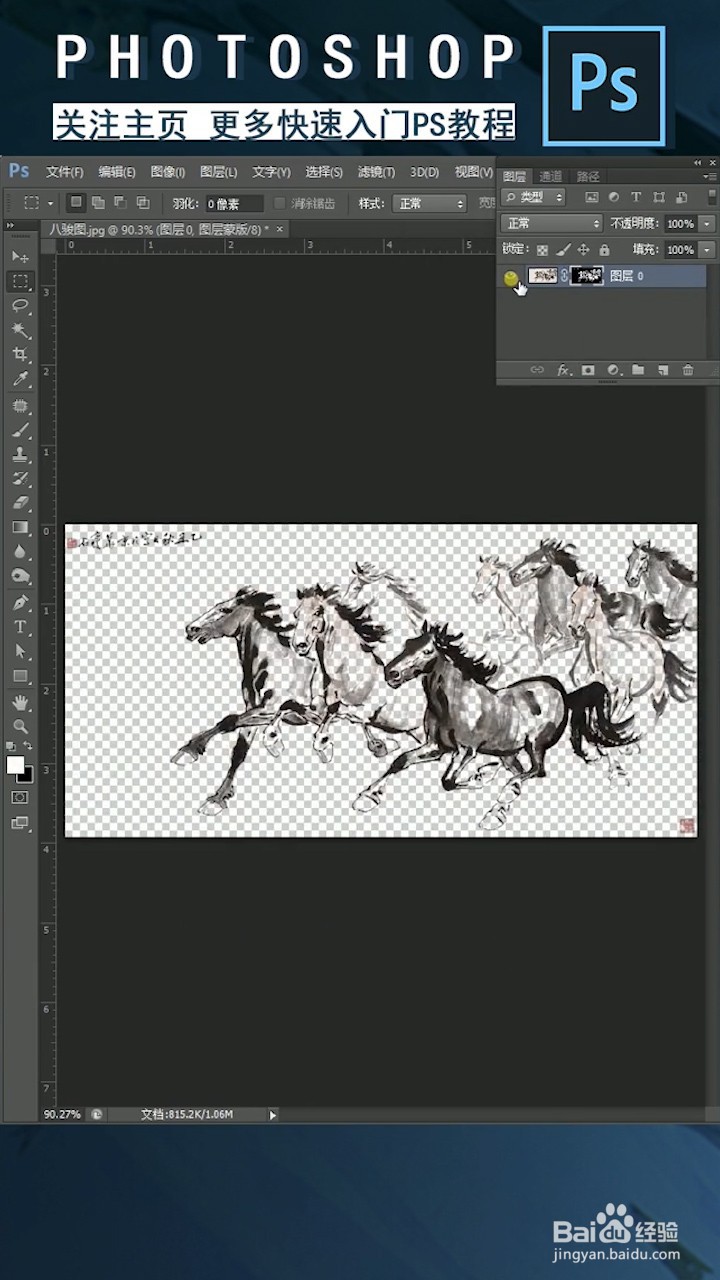This screenshot has height=1280, width=720.
Task: Reset default foreground and background colors
Action: pos(11,746)
